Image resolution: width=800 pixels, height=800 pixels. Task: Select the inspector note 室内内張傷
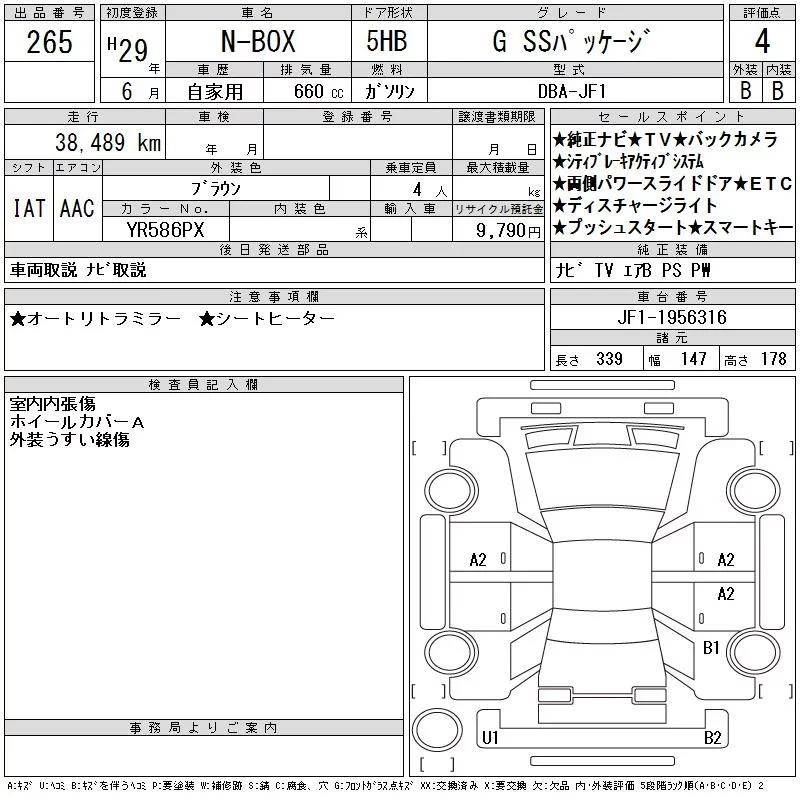point(53,404)
